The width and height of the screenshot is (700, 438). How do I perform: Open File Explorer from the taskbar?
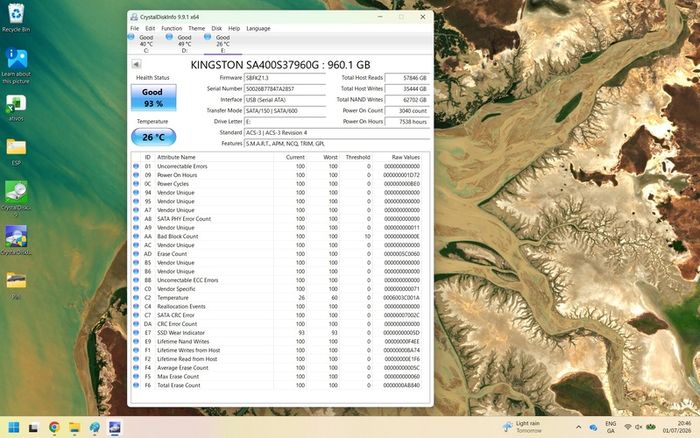74,427
